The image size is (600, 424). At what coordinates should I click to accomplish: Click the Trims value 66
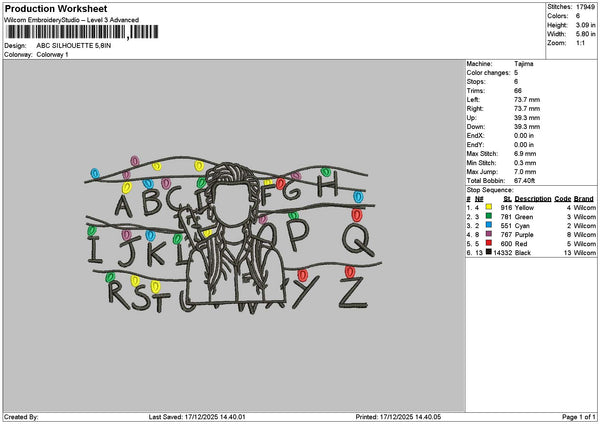click(518, 91)
